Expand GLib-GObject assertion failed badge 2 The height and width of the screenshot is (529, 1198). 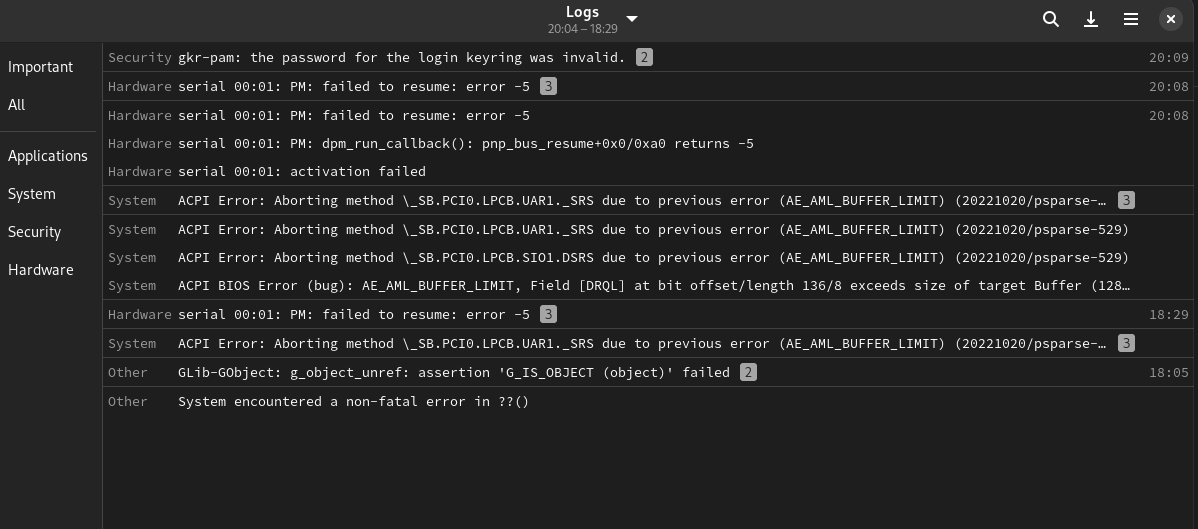click(748, 372)
